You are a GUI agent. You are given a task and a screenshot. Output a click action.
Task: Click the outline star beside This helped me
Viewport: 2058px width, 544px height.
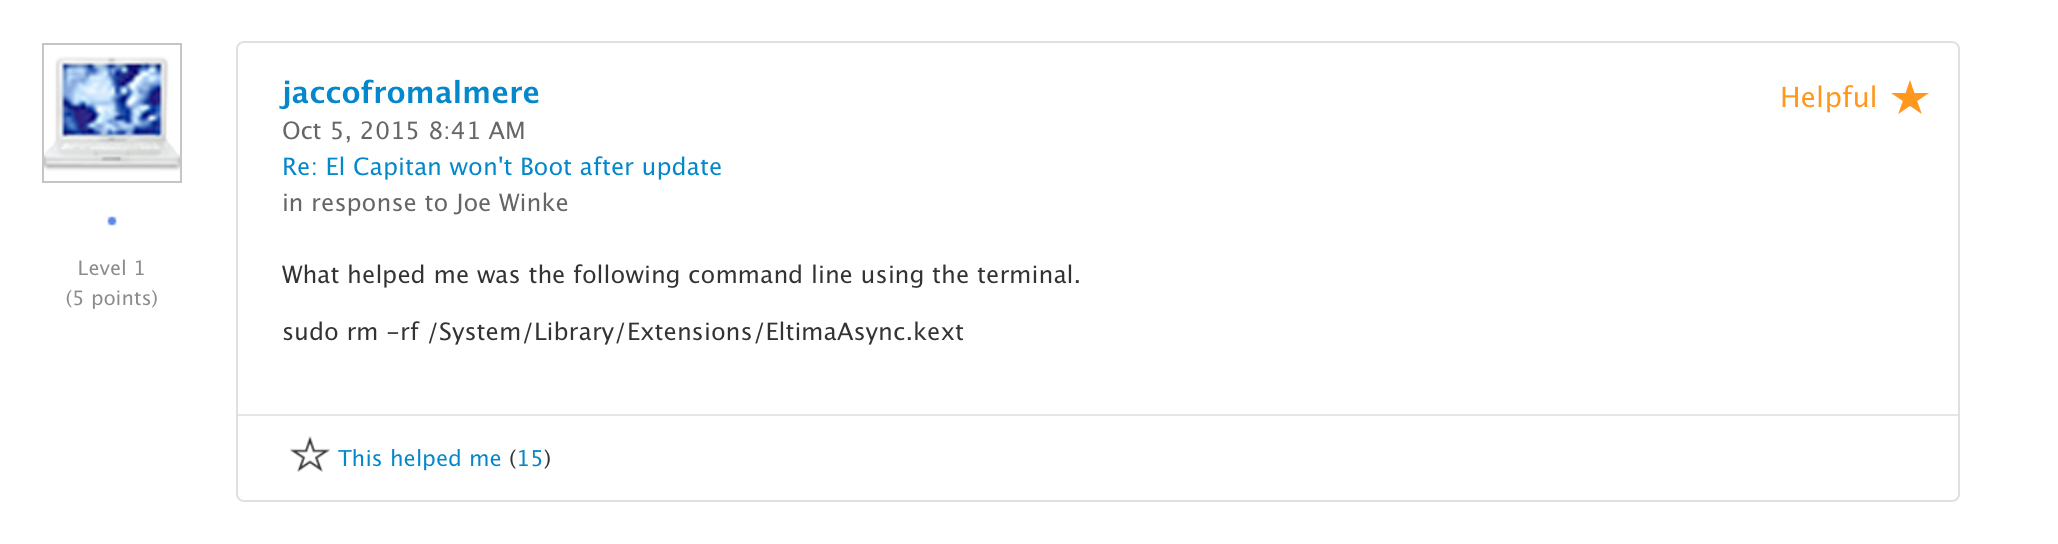pos(310,455)
